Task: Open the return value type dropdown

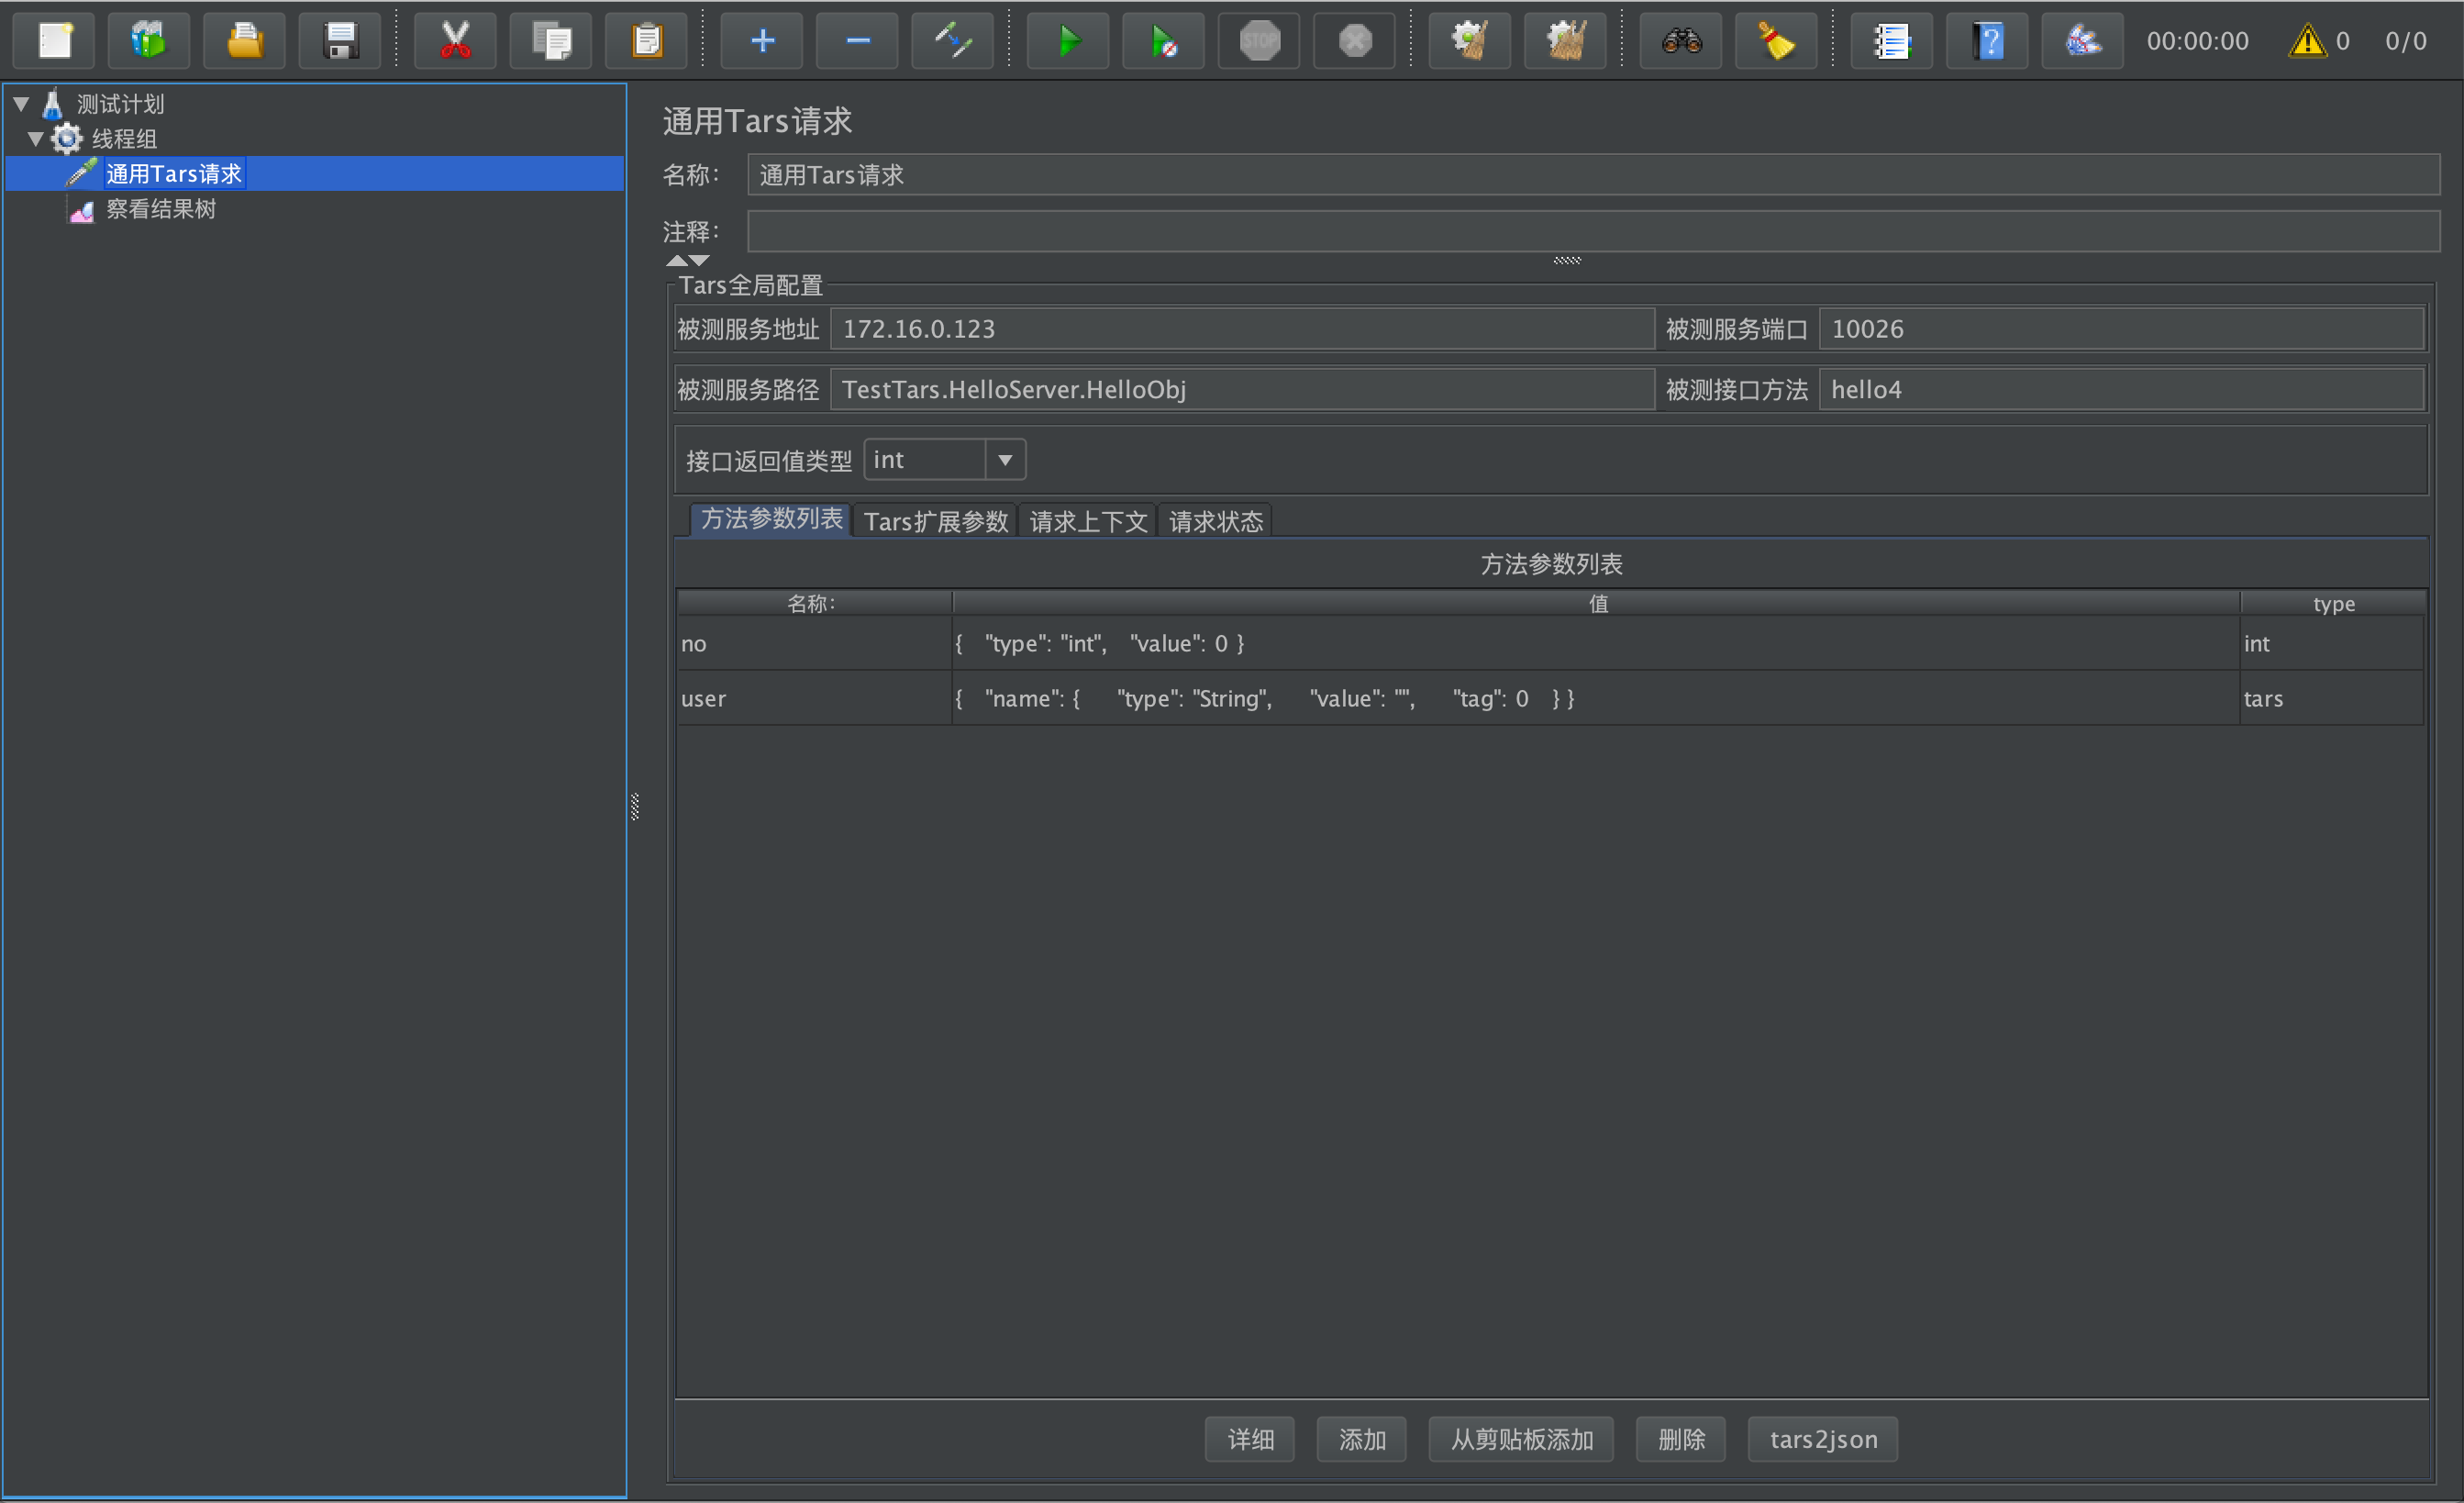Action: (x=1005, y=460)
